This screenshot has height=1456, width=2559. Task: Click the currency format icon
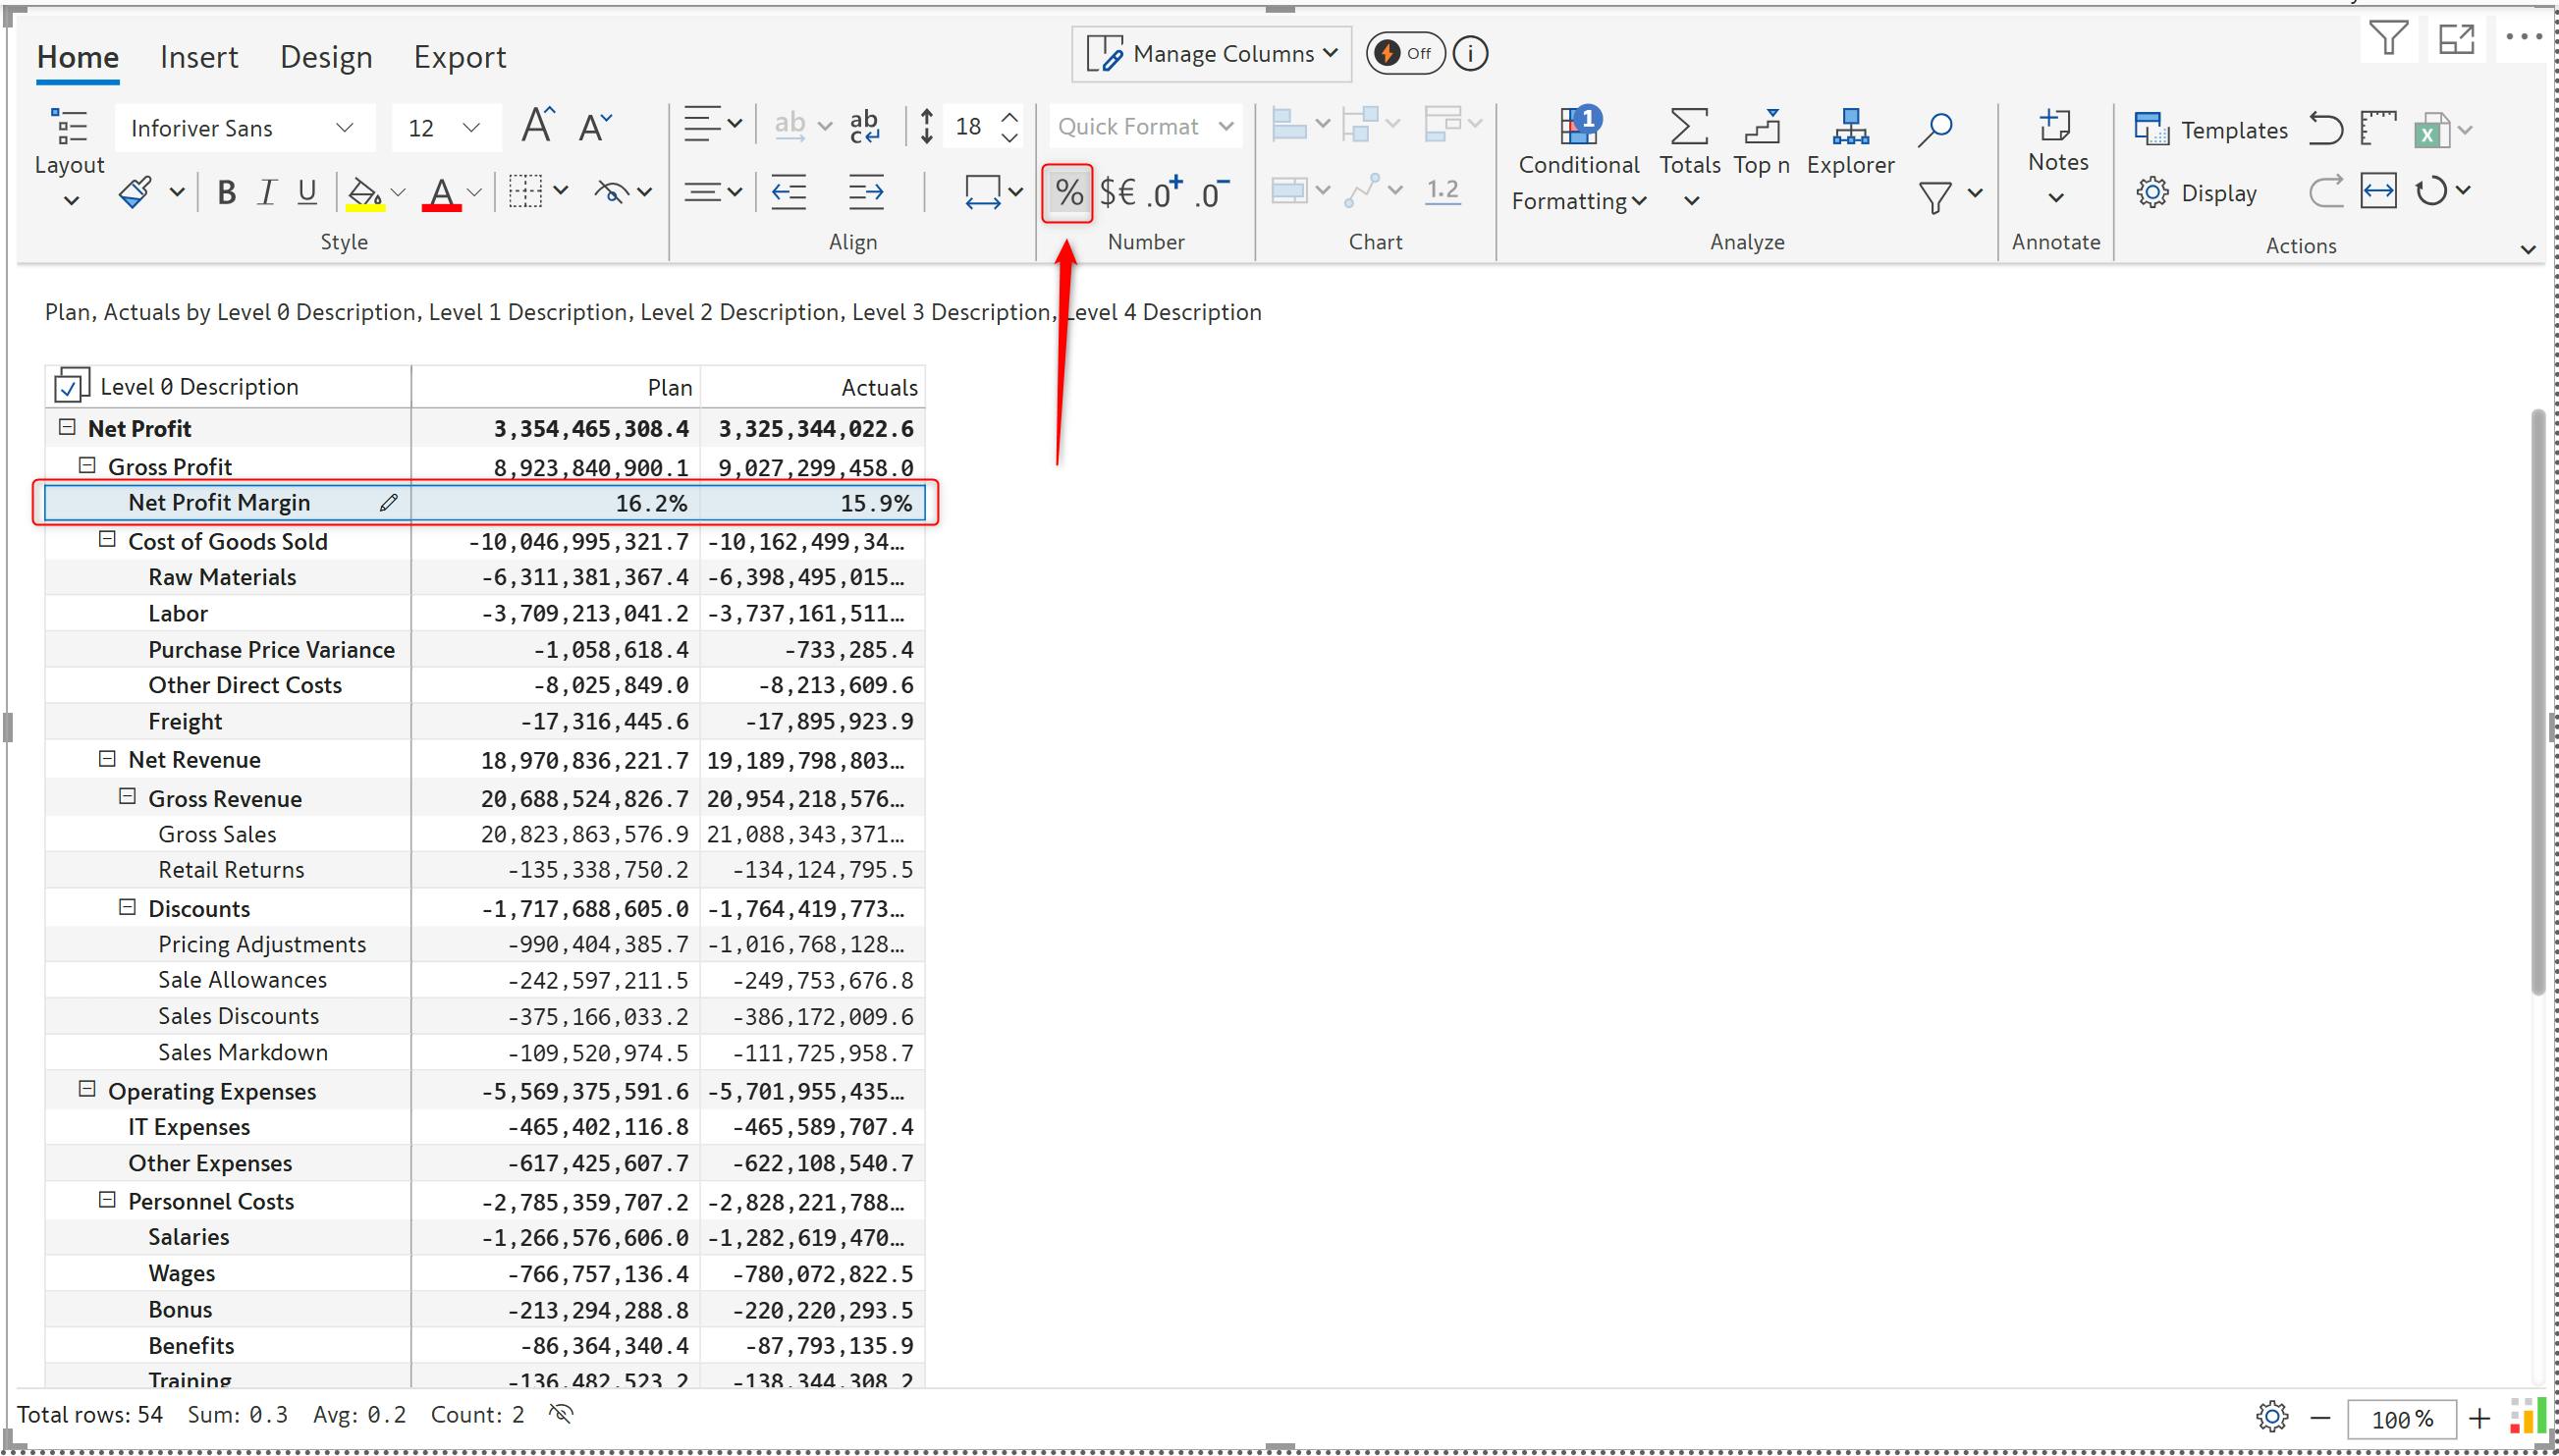[x=1117, y=192]
